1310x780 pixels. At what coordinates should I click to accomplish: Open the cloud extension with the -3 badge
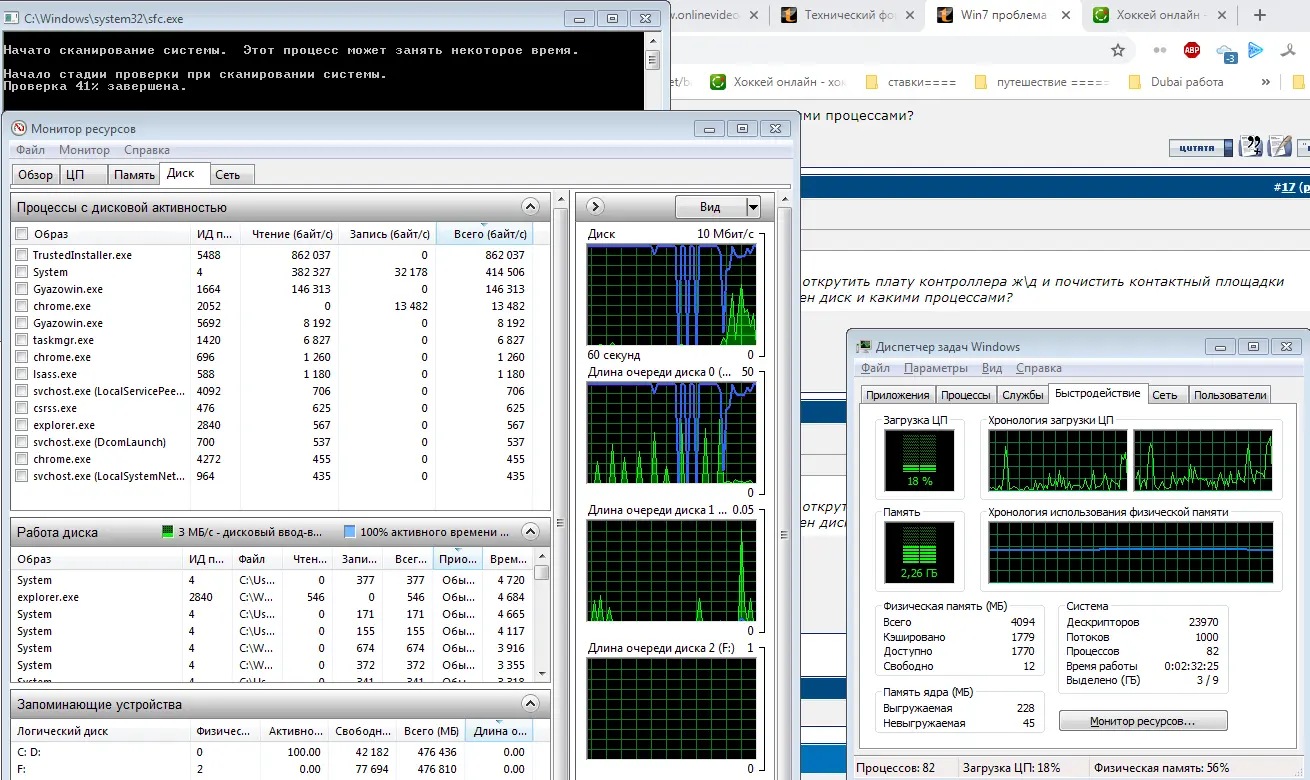1225,51
